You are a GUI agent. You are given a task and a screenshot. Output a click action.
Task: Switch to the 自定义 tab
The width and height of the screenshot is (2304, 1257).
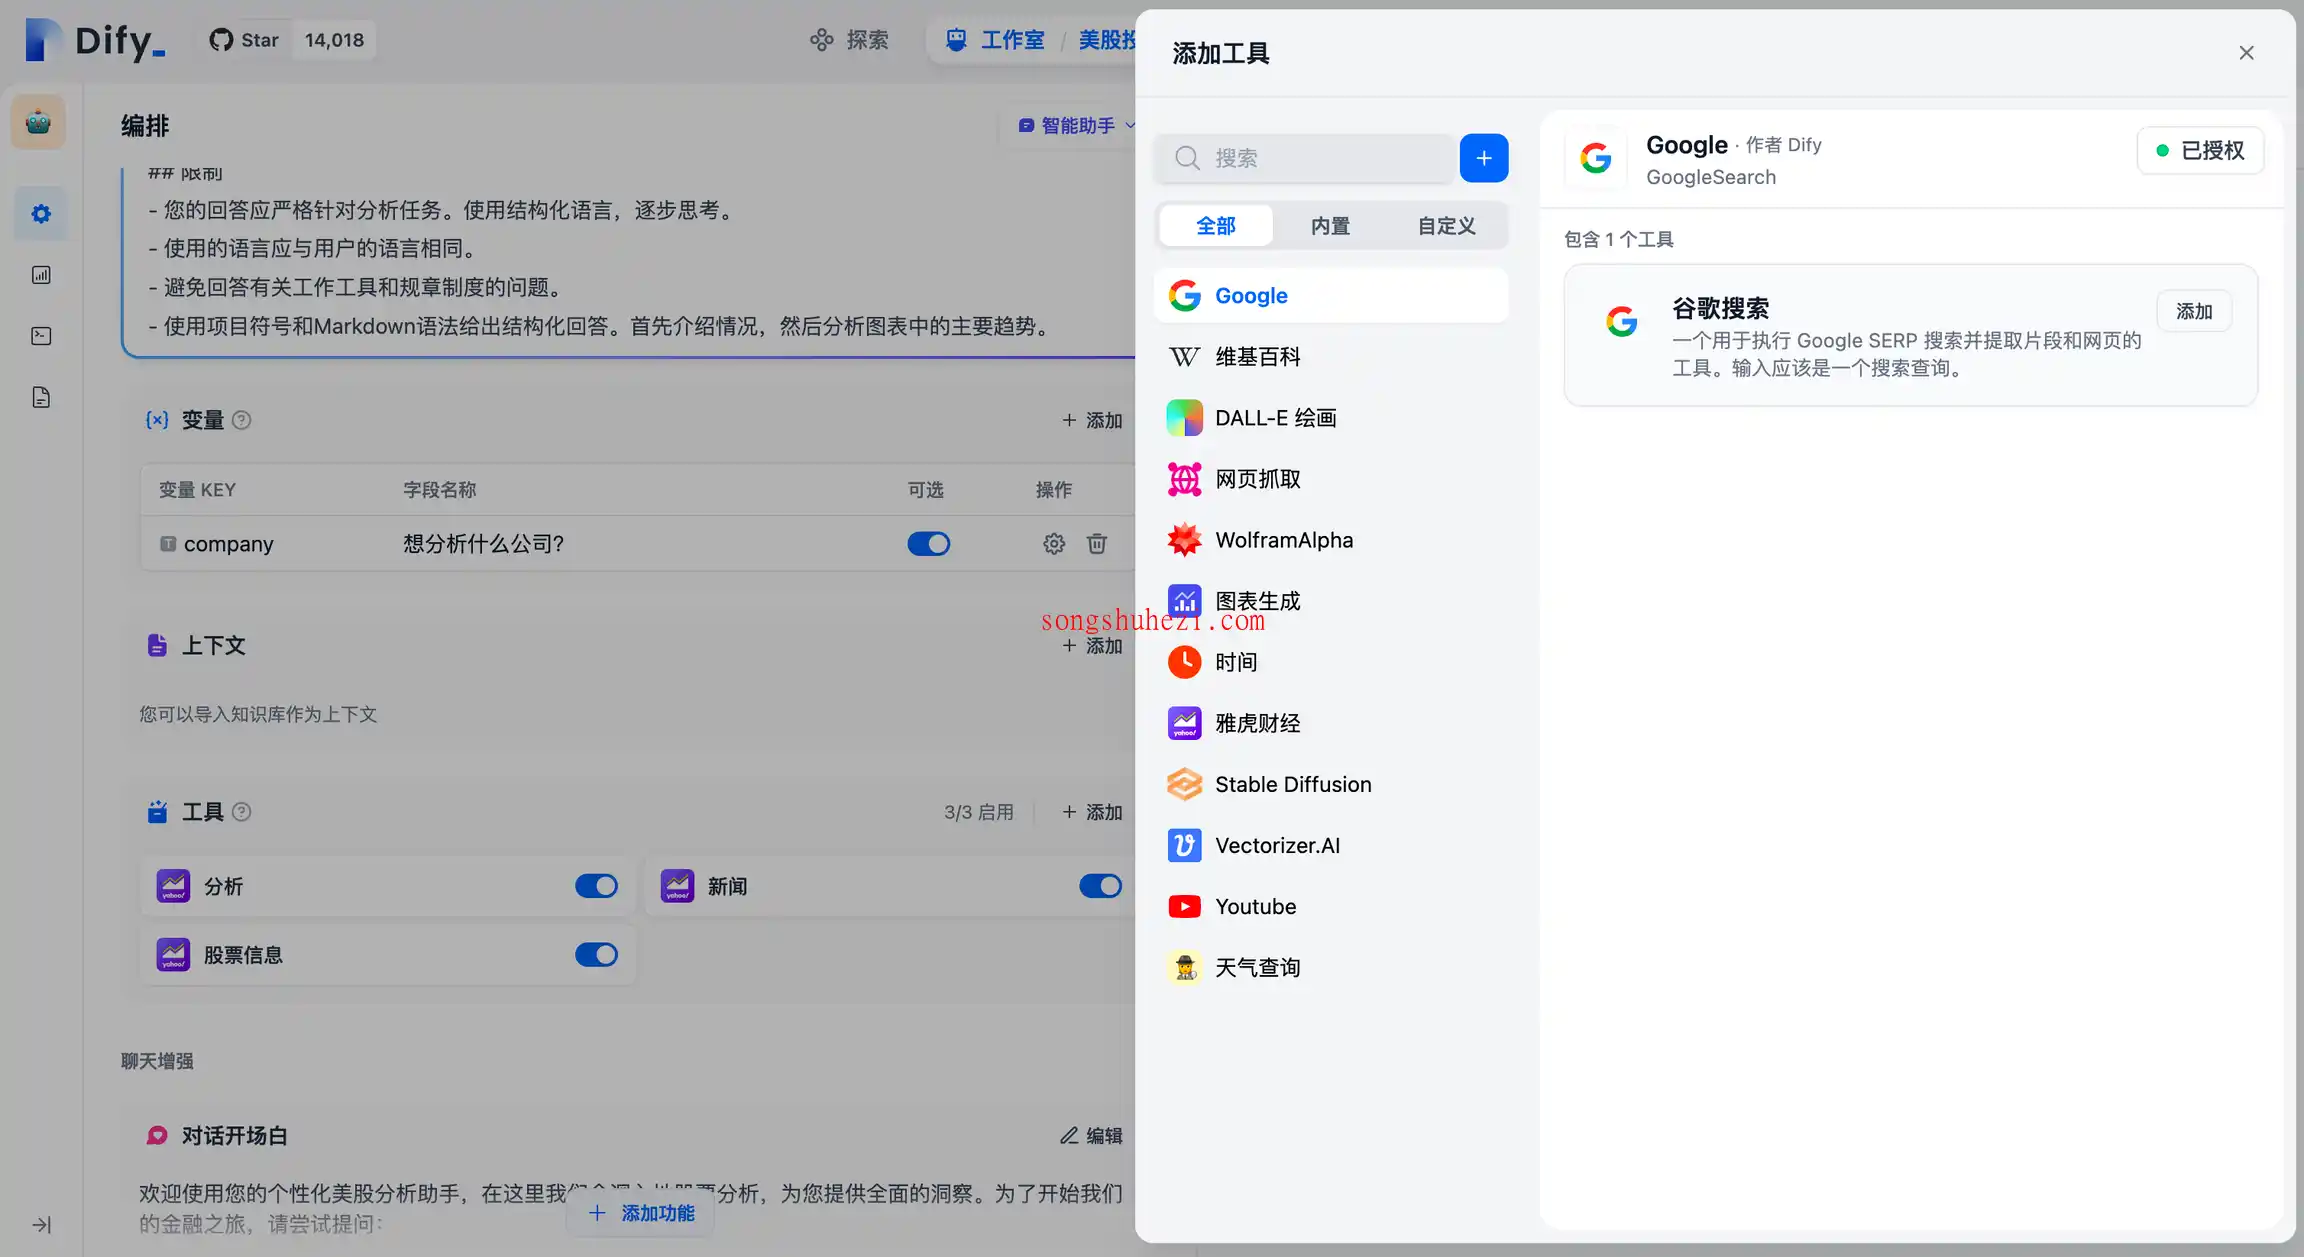[x=1446, y=226]
